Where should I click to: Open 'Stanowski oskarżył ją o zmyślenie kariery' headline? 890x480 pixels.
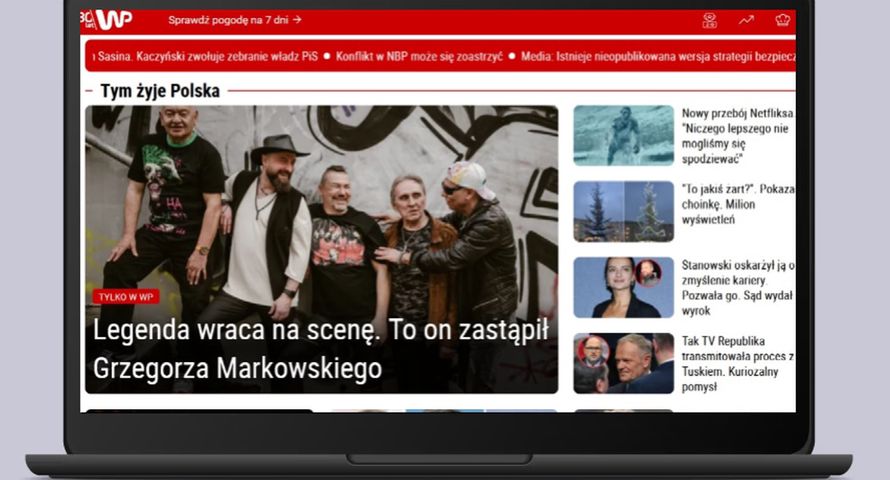click(x=737, y=288)
